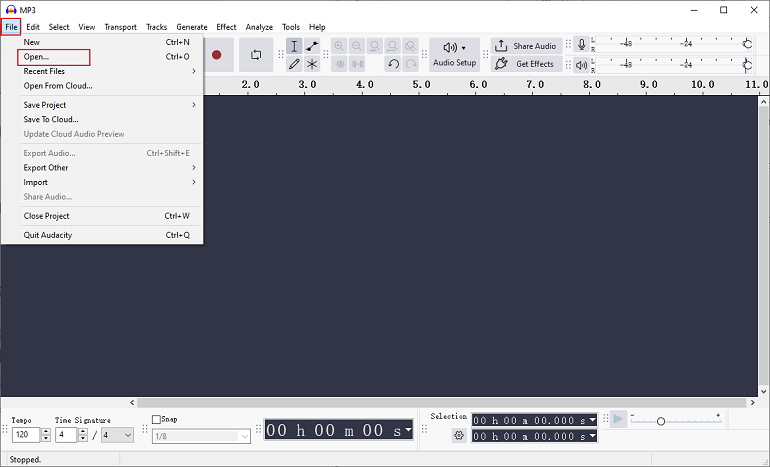Click the horizontal scrollbar left arrow
770x467 pixels.
pyautogui.click(x=132, y=403)
